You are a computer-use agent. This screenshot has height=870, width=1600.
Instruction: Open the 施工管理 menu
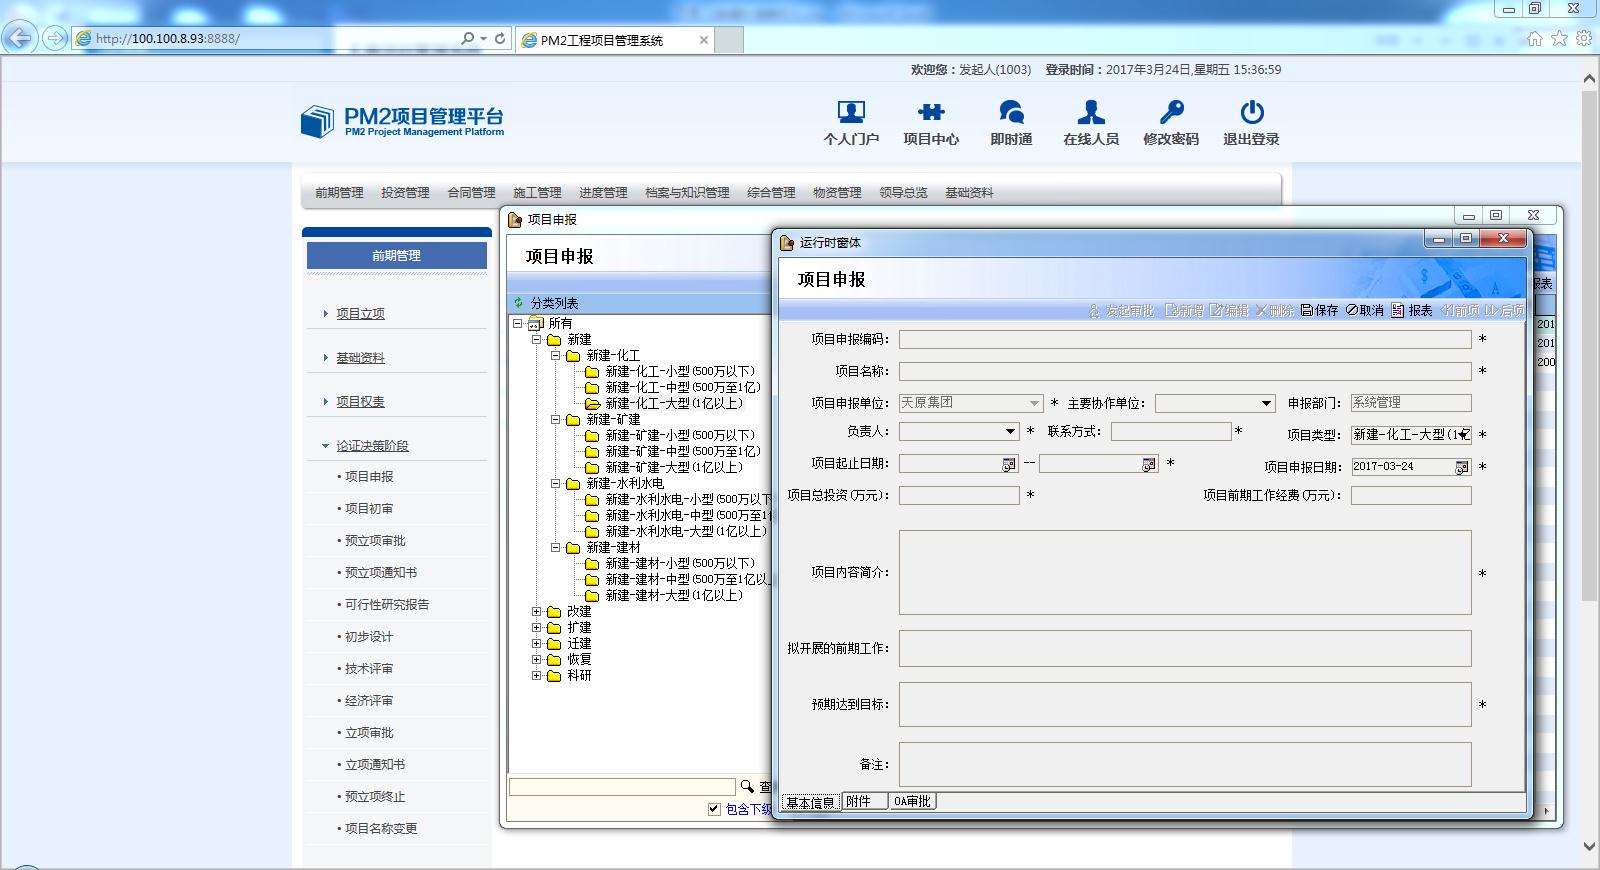[537, 193]
